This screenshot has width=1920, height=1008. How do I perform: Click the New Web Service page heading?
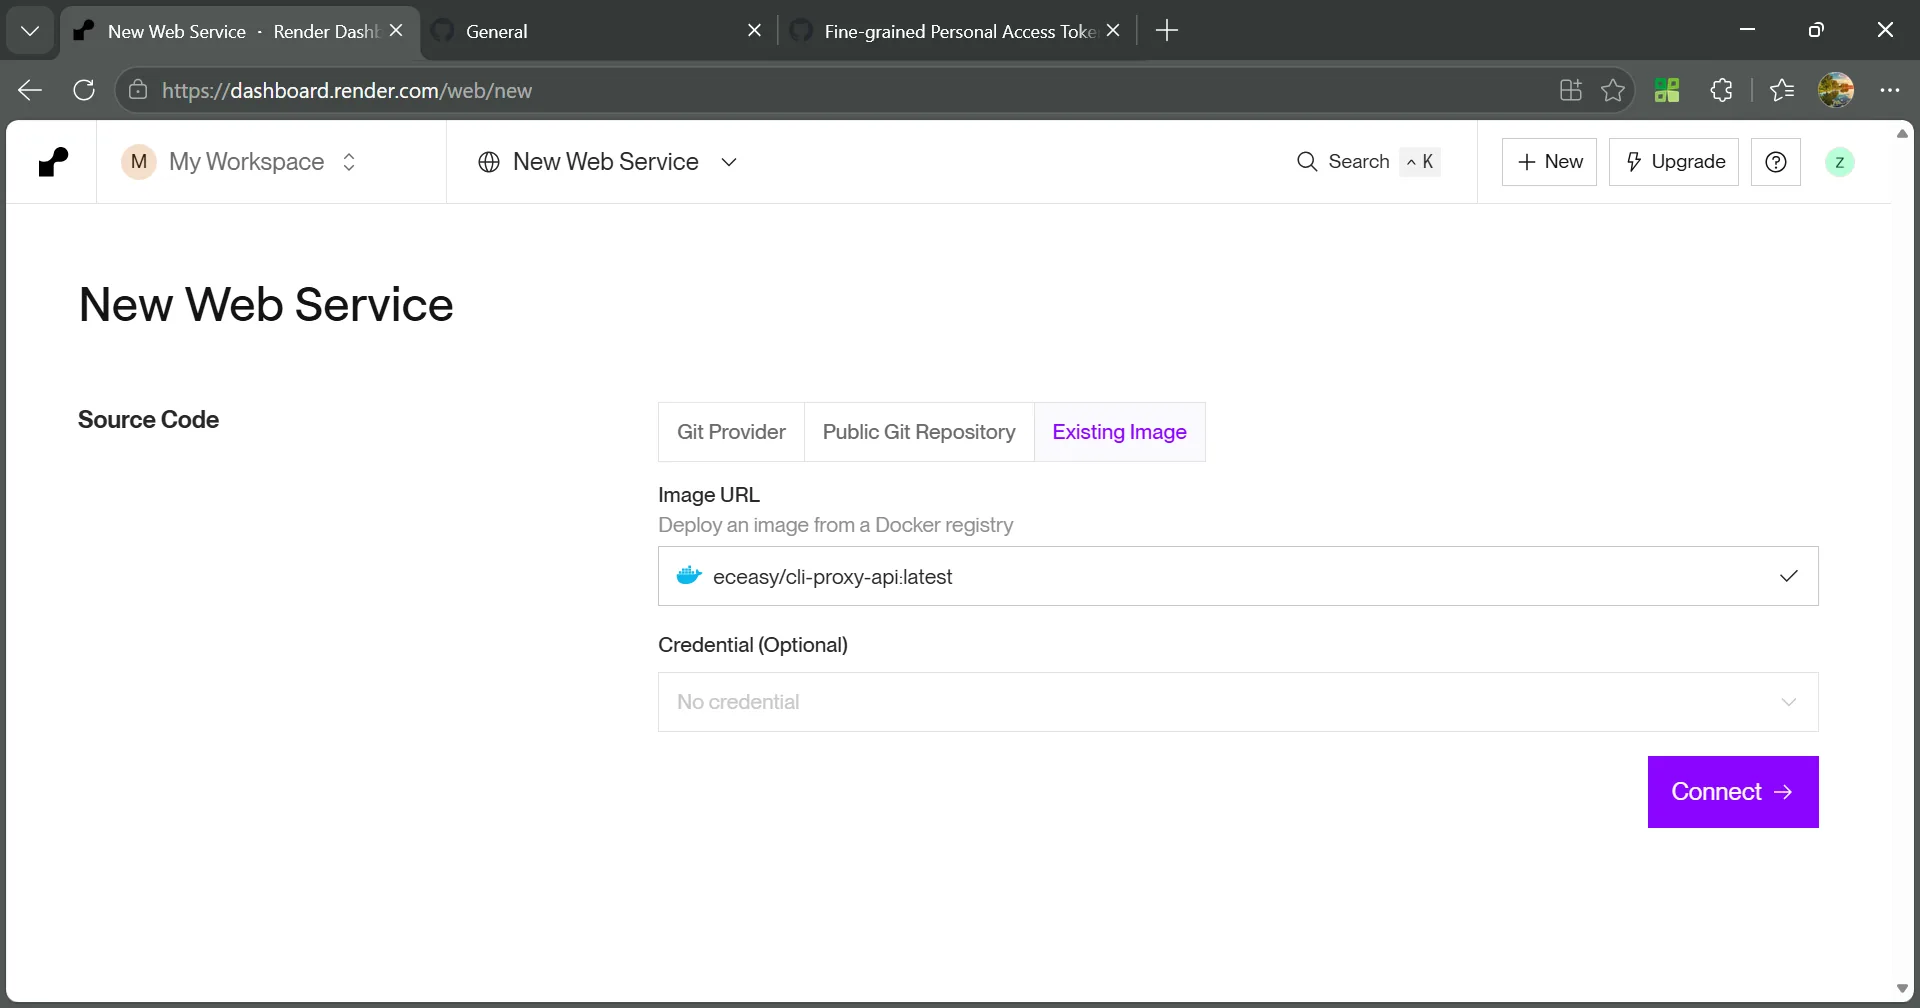click(266, 305)
